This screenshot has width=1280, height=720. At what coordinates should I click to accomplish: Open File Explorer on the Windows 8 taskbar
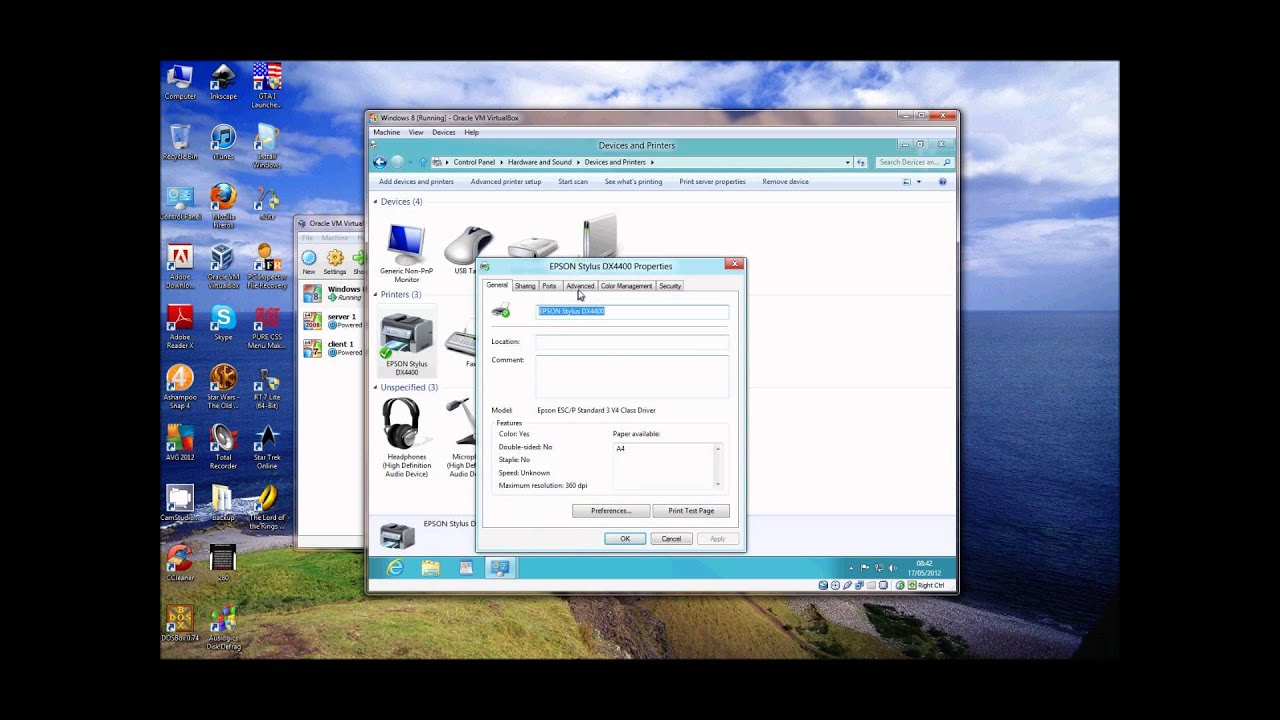point(430,567)
